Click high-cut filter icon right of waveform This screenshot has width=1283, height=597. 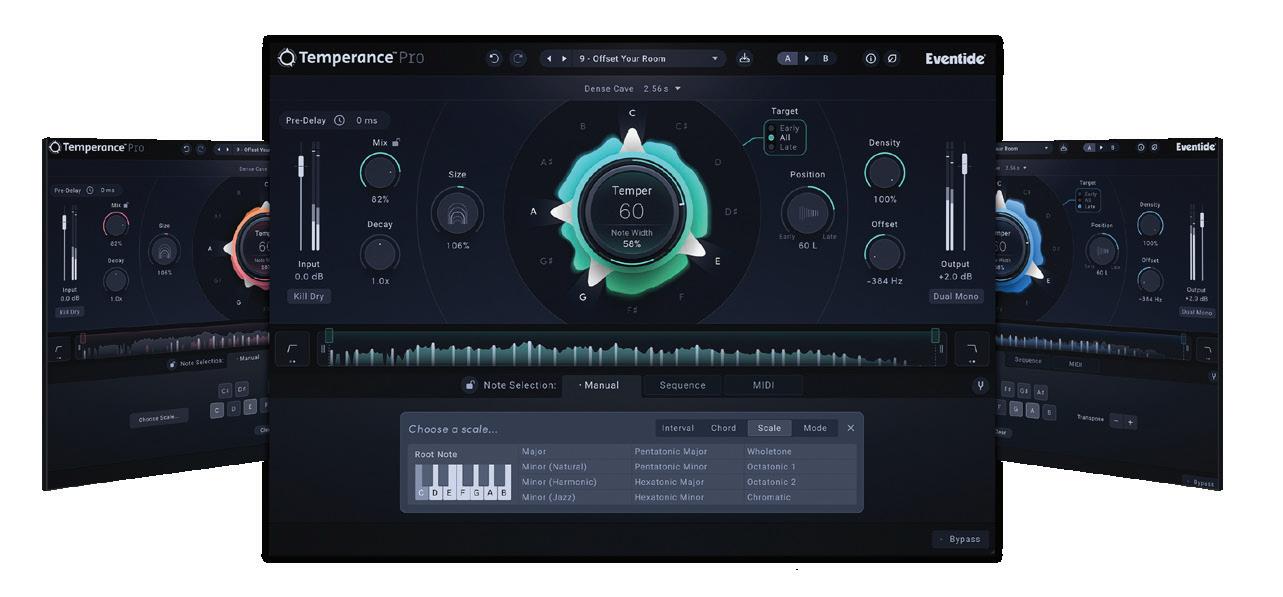(x=971, y=349)
